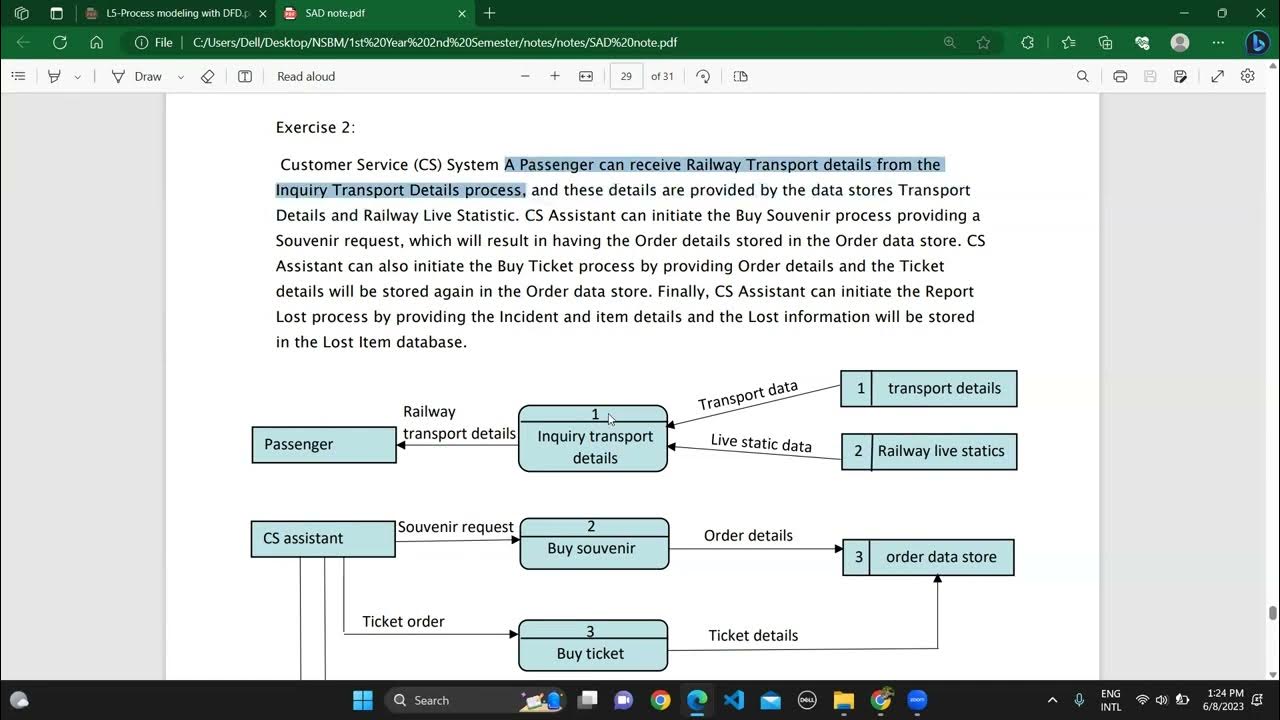Open the tab actions menu

pos(56,14)
